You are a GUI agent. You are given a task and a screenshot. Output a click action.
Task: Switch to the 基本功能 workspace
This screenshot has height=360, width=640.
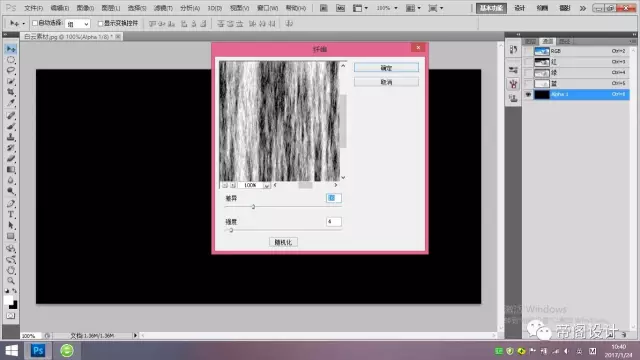click(491, 8)
